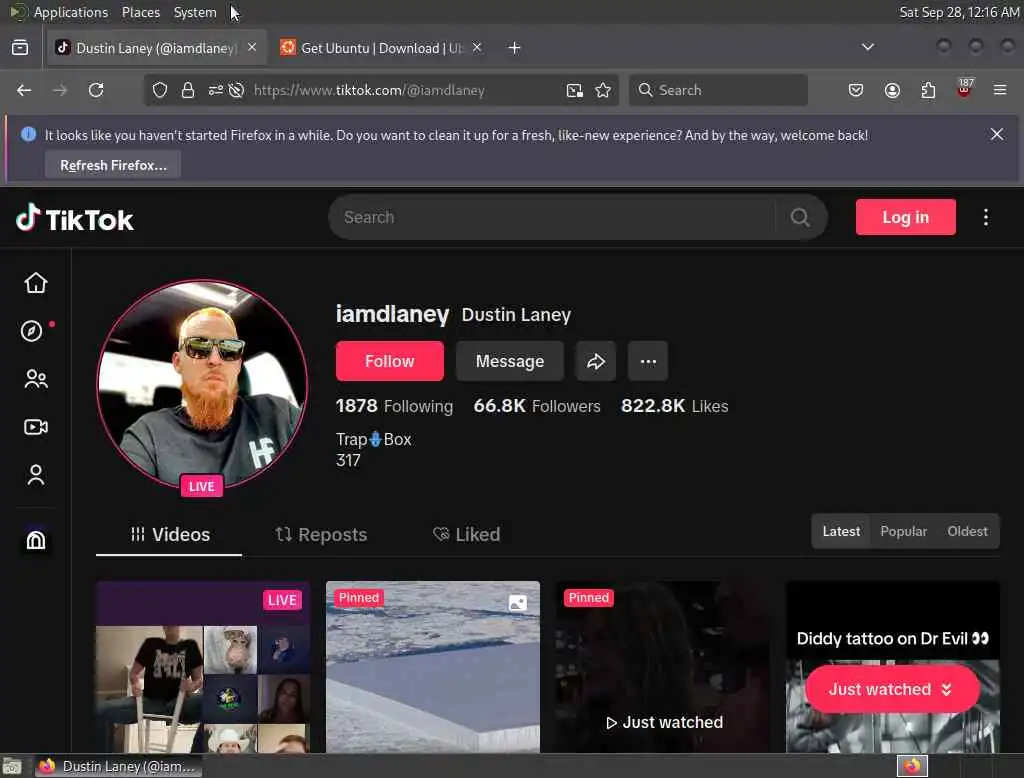The image size is (1024, 778).
Task: Open the extensions puzzle icon
Action: [928, 90]
